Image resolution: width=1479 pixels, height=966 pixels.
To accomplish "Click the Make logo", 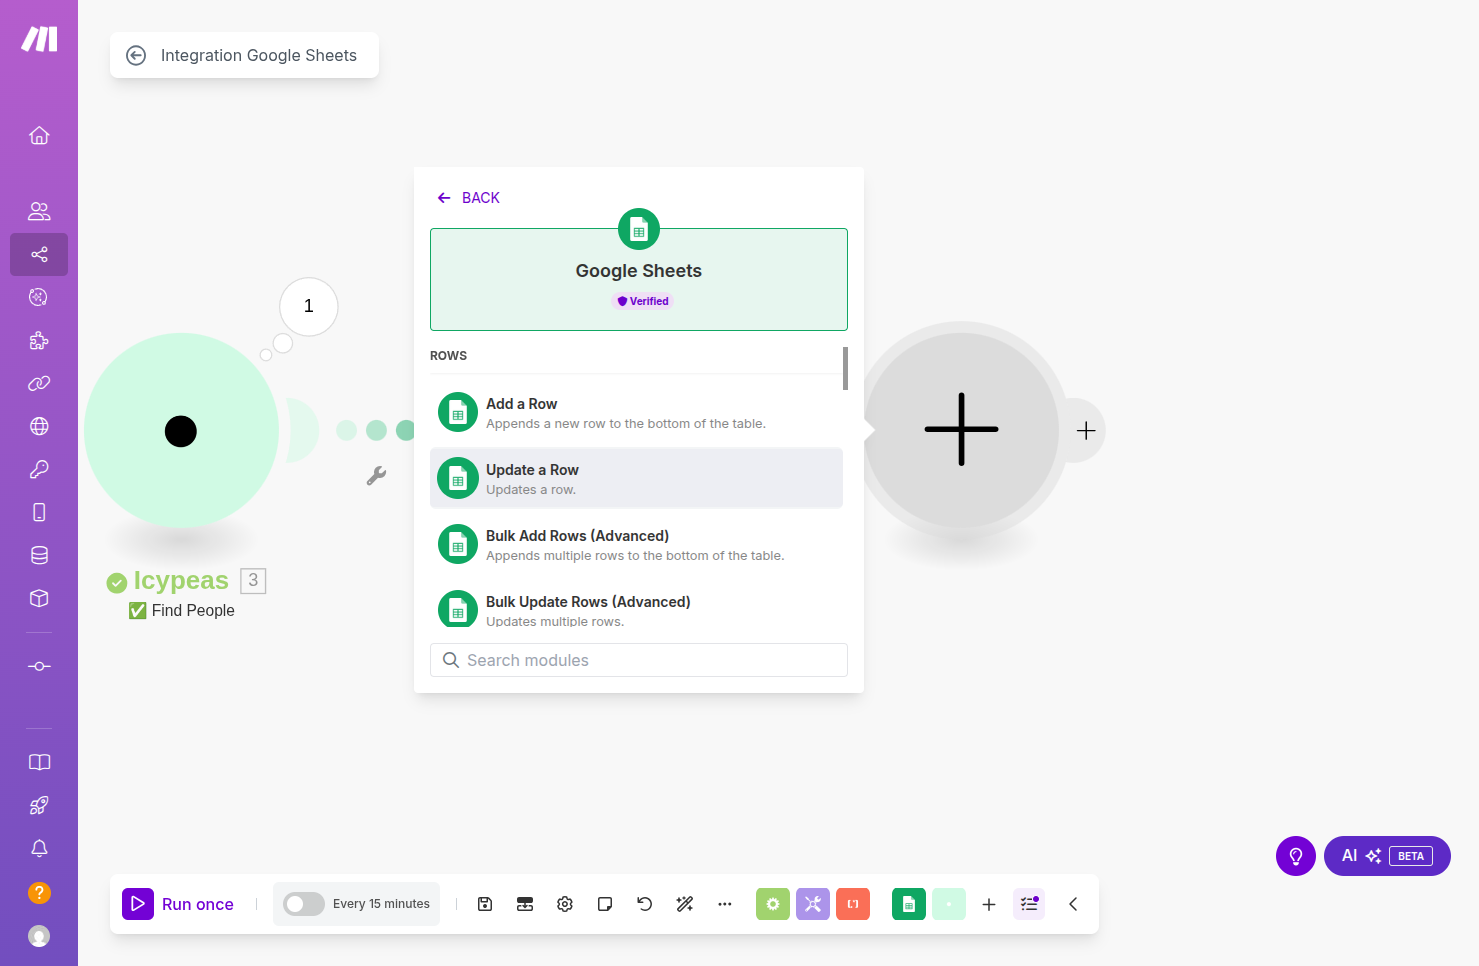I will coord(39,39).
